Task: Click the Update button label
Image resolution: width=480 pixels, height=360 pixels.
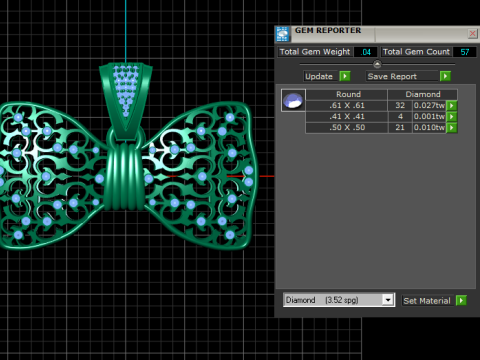Action: (319, 76)
